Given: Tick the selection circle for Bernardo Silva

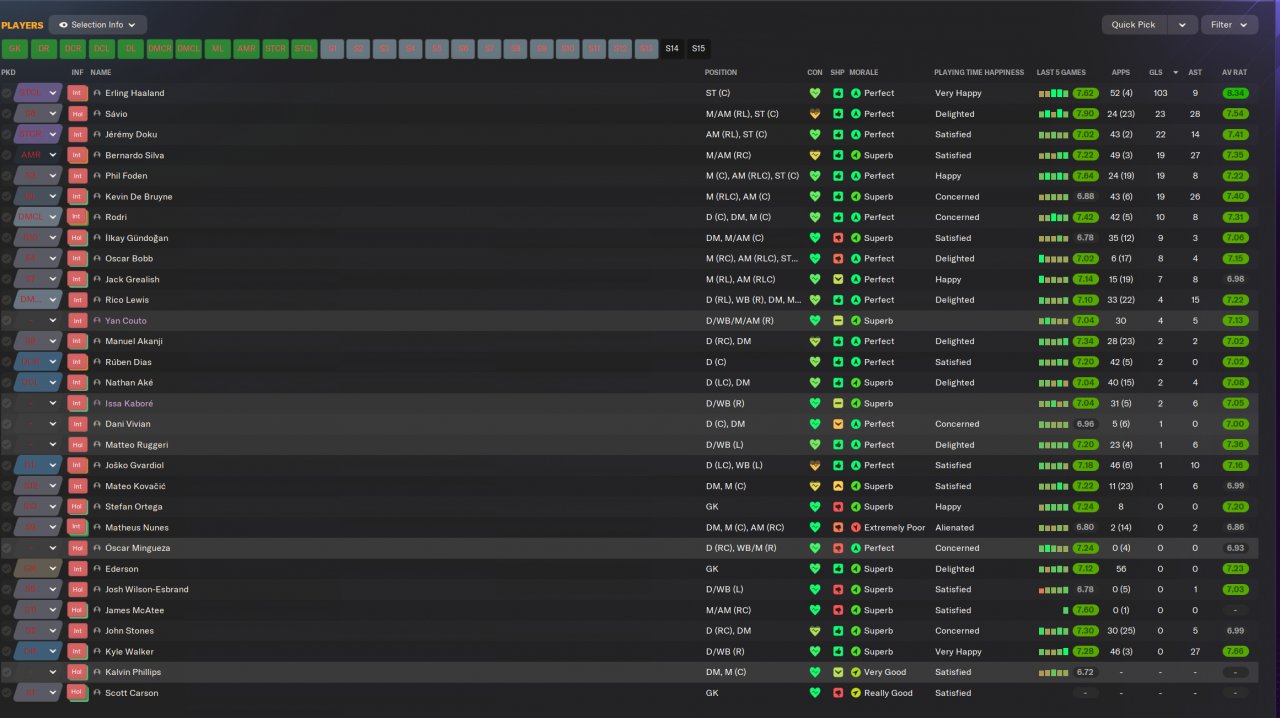Looking at the screenshot, I should point(7,155).
